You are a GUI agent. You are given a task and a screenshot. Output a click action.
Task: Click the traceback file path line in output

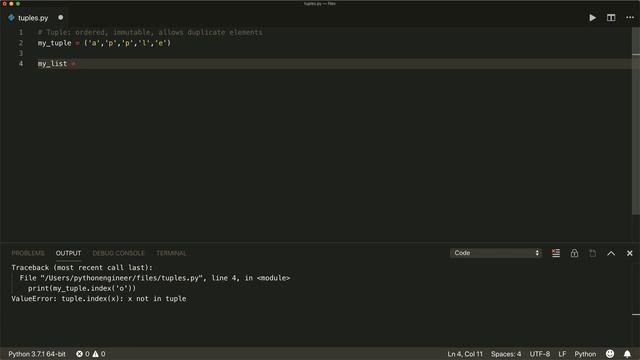155,278
